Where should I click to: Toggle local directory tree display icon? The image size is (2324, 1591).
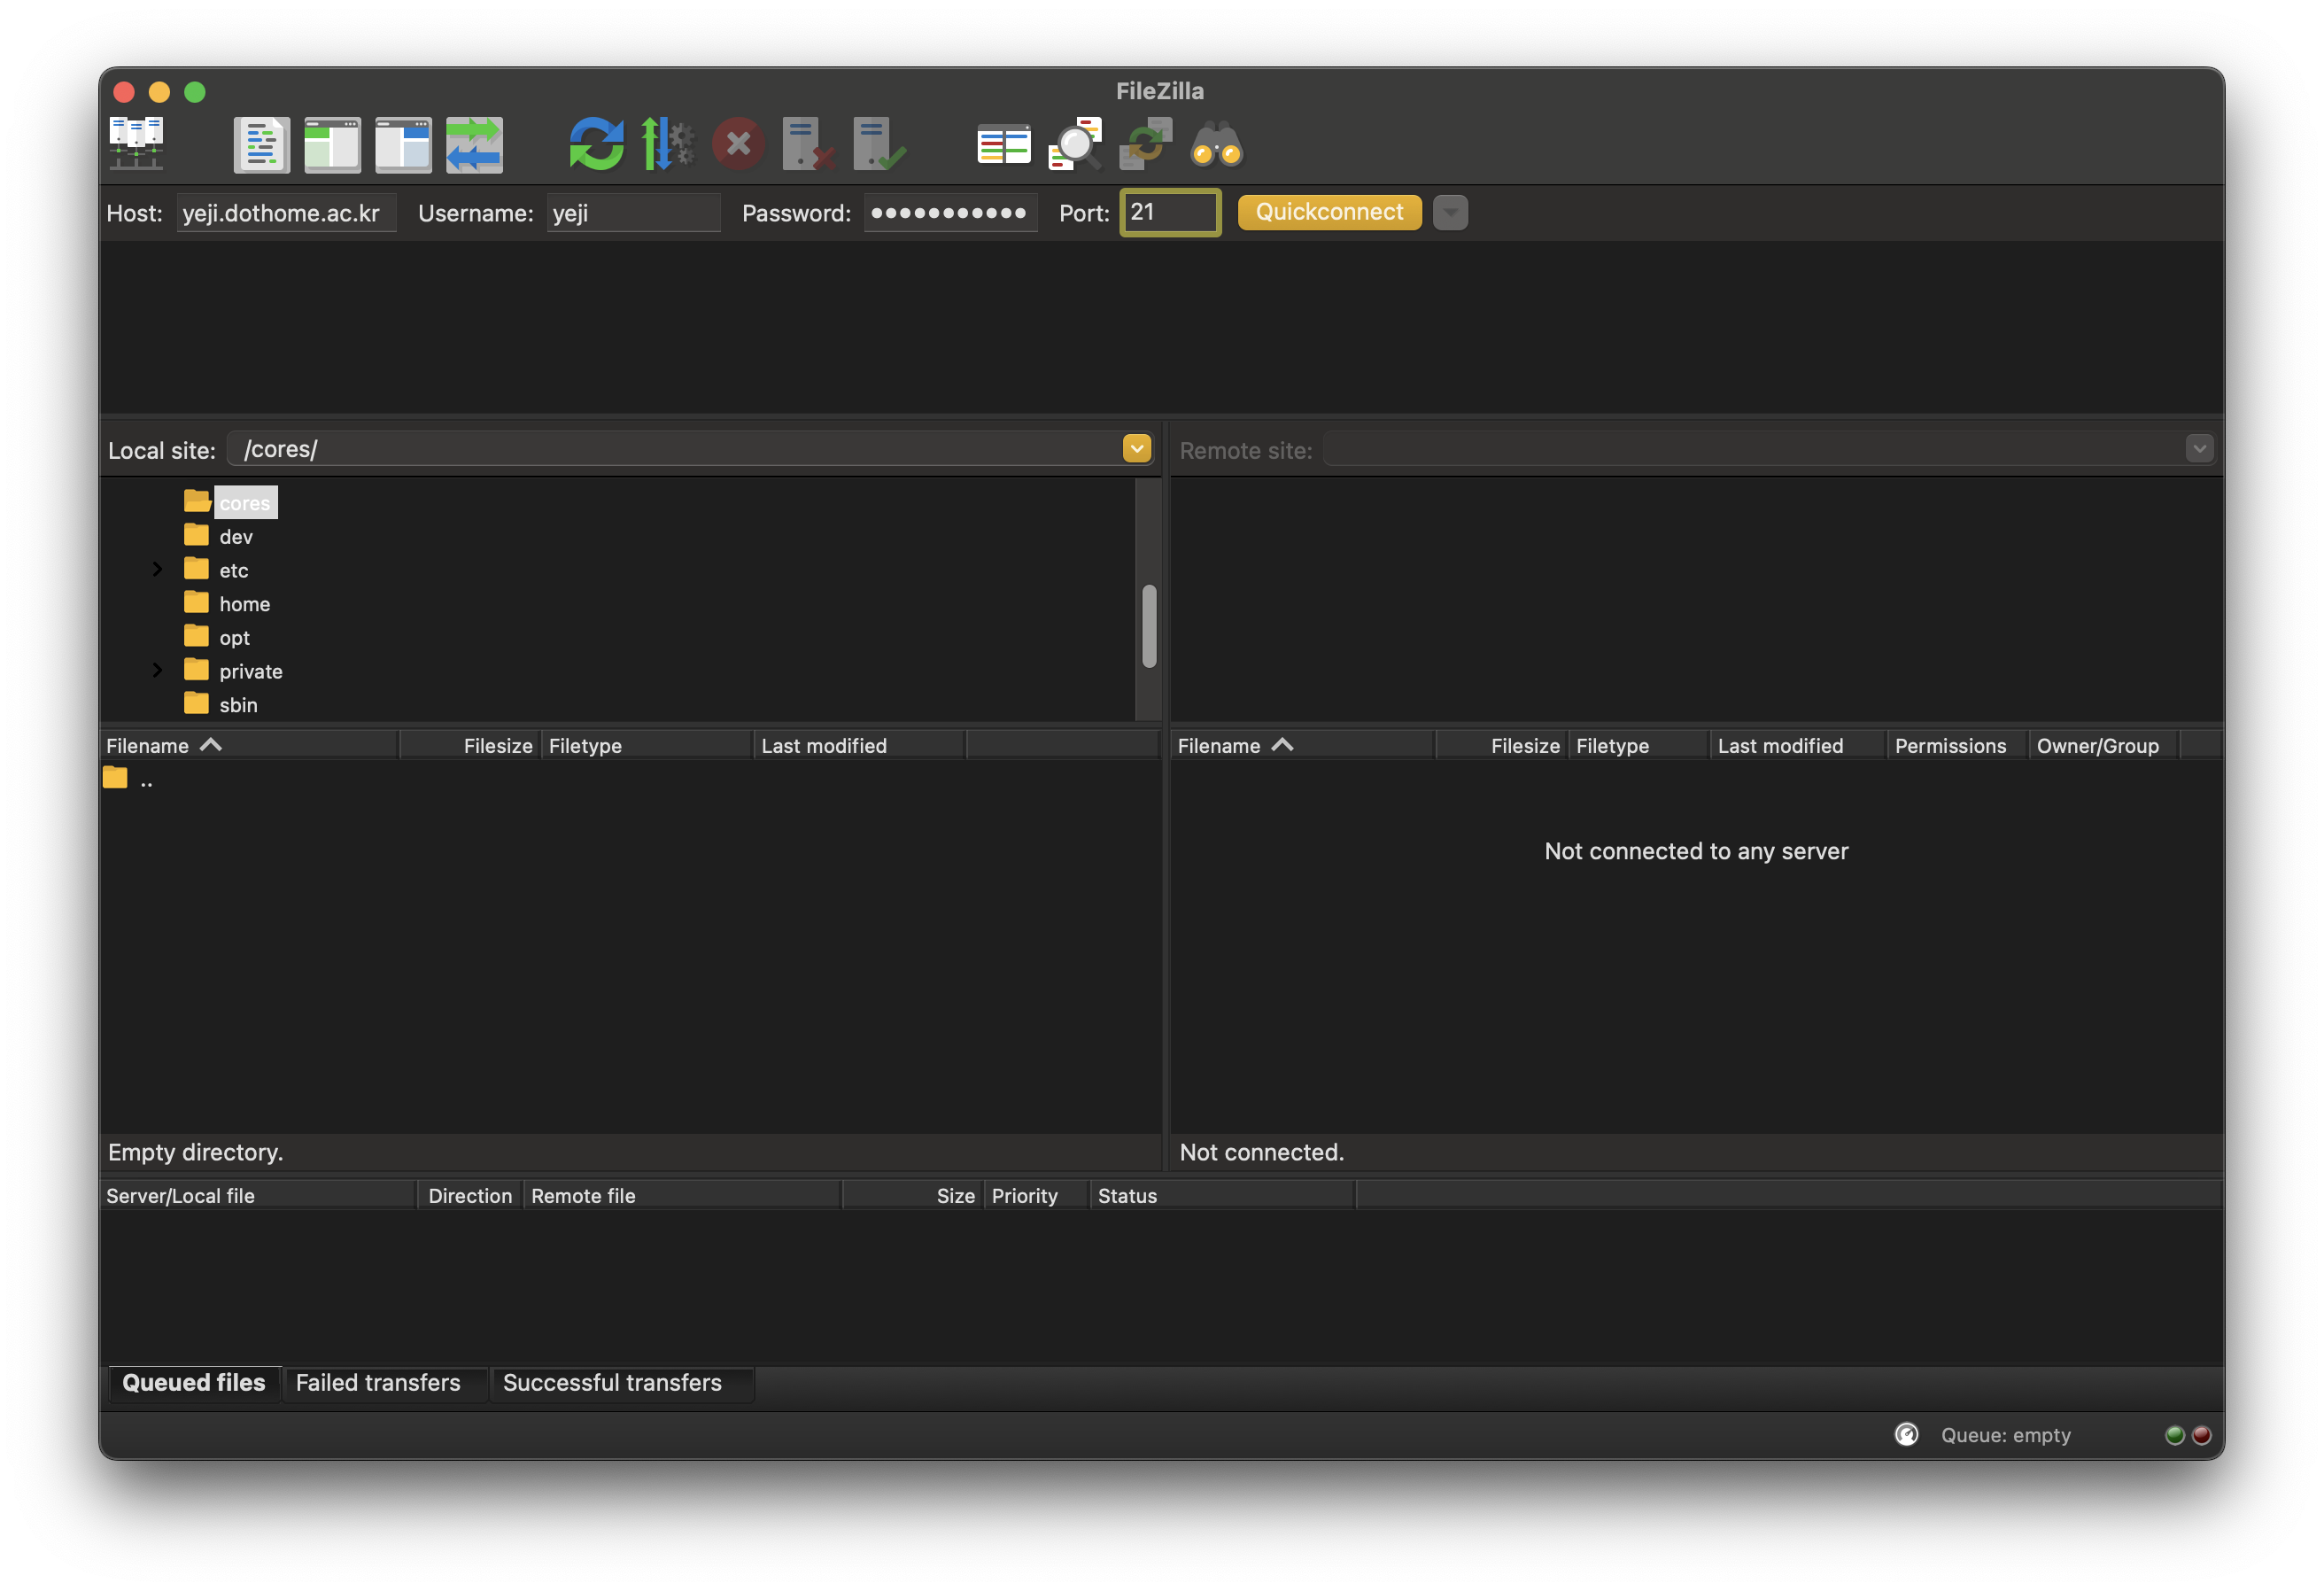[332, 144]
